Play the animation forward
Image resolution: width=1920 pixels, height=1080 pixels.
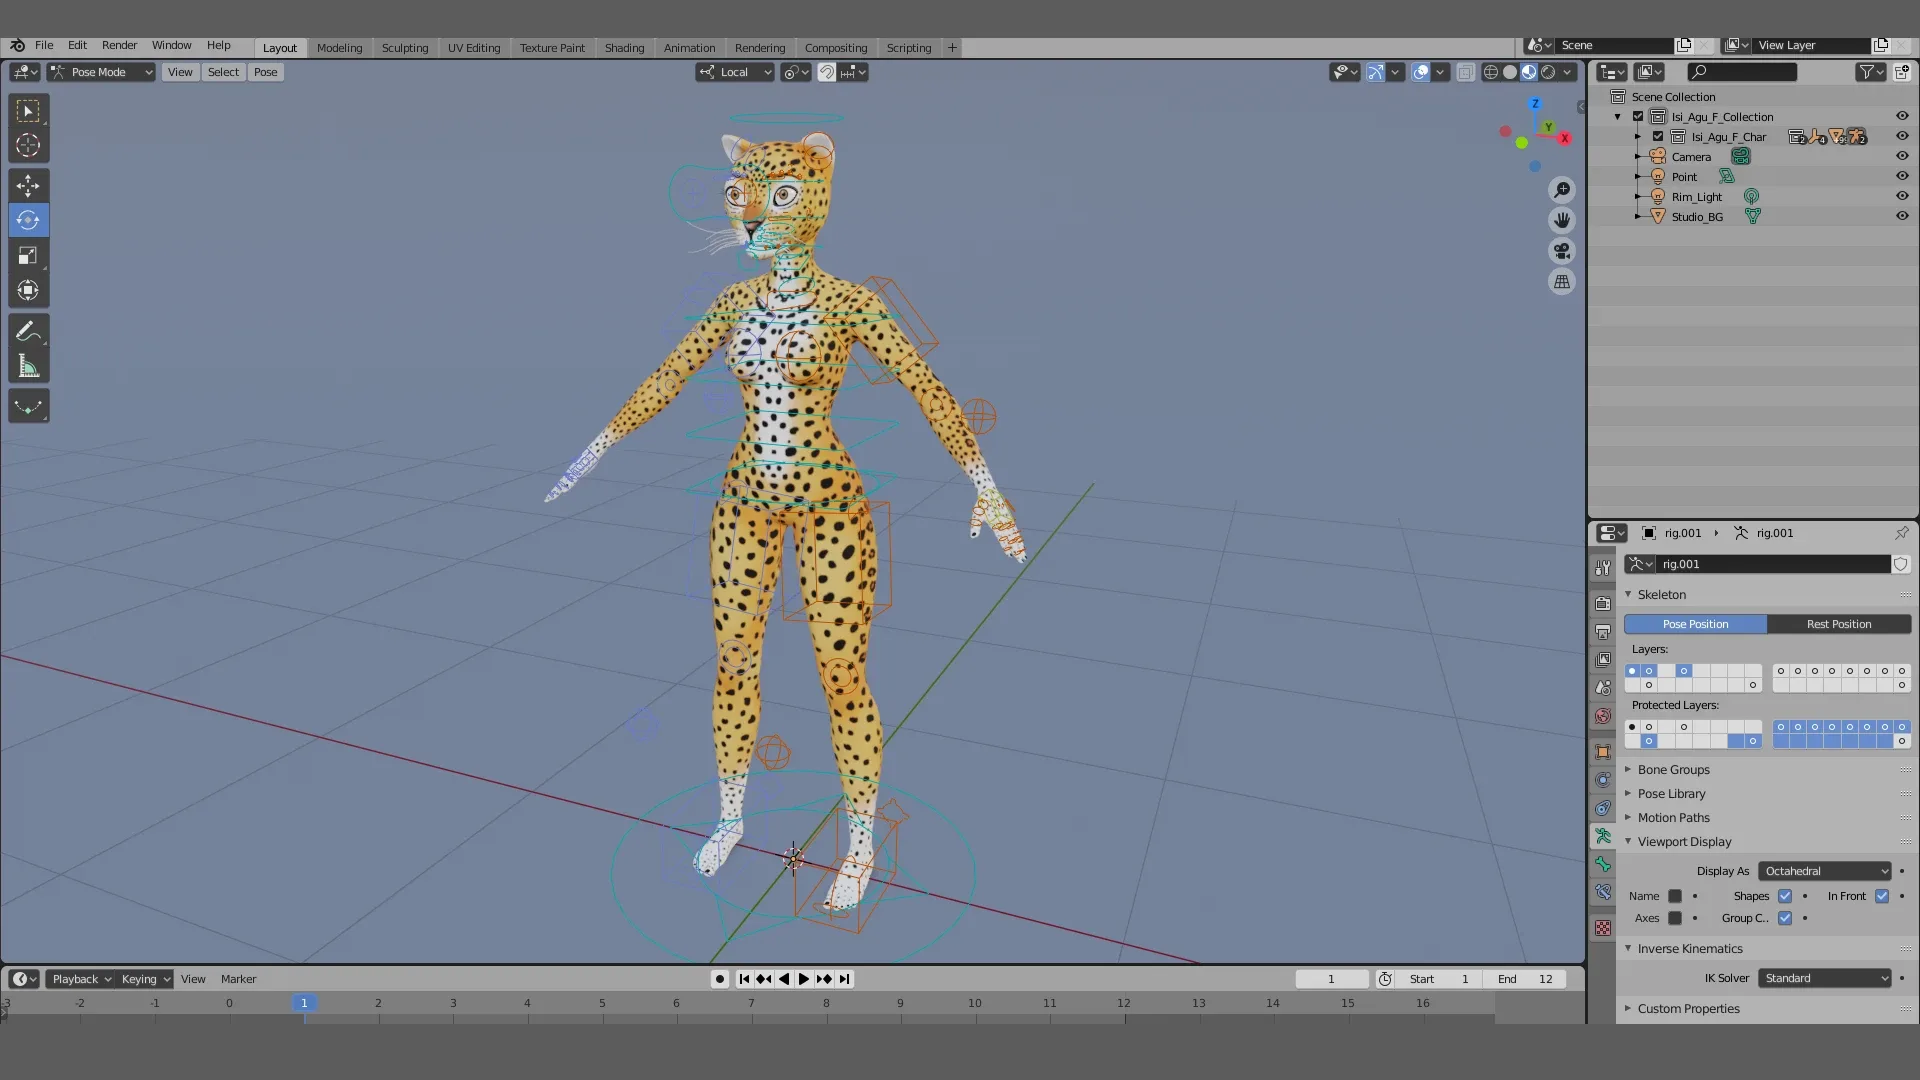[x=803, y=979]
